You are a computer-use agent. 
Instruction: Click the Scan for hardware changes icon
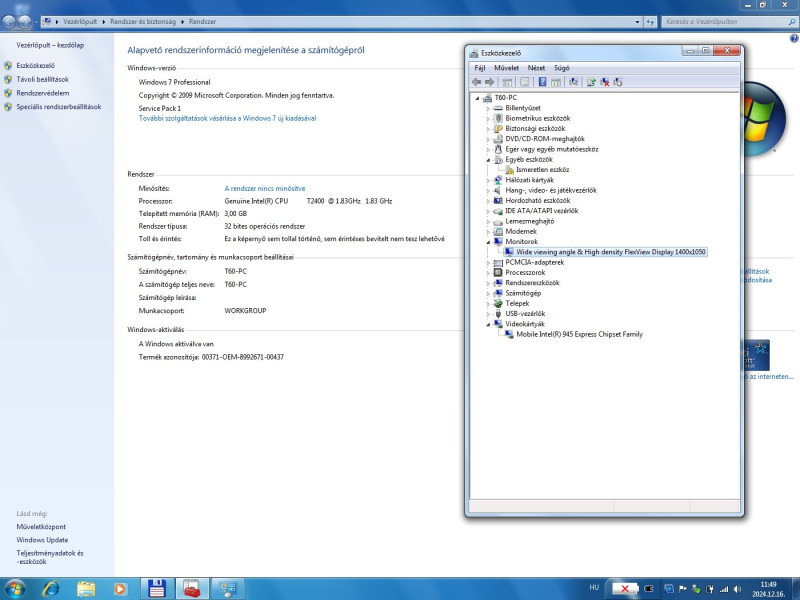(x=573, y=82)
